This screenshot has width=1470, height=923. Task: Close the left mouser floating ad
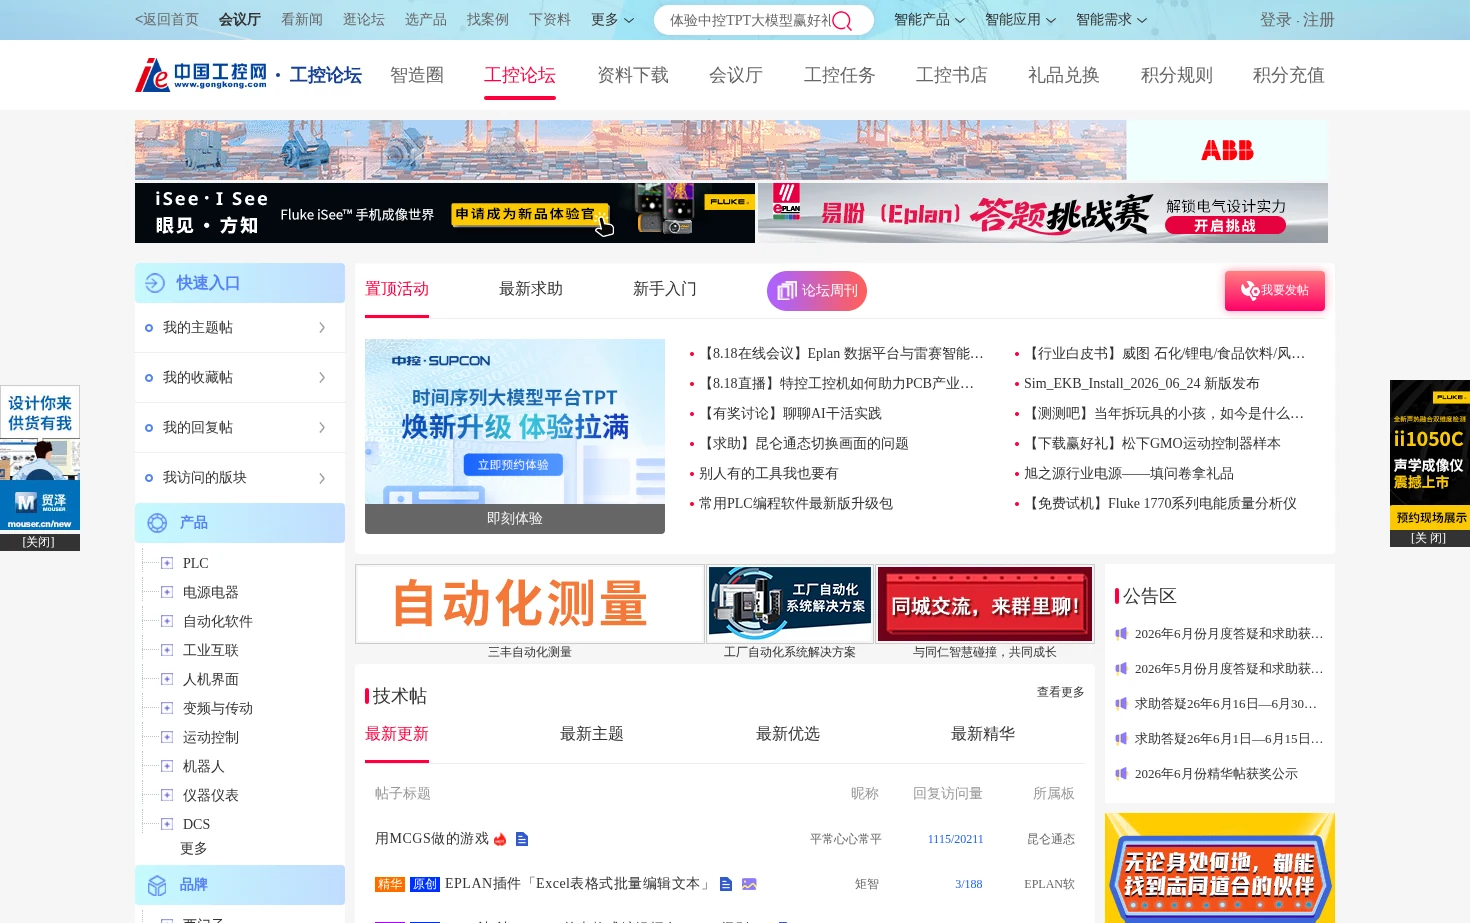click(39, 542)
